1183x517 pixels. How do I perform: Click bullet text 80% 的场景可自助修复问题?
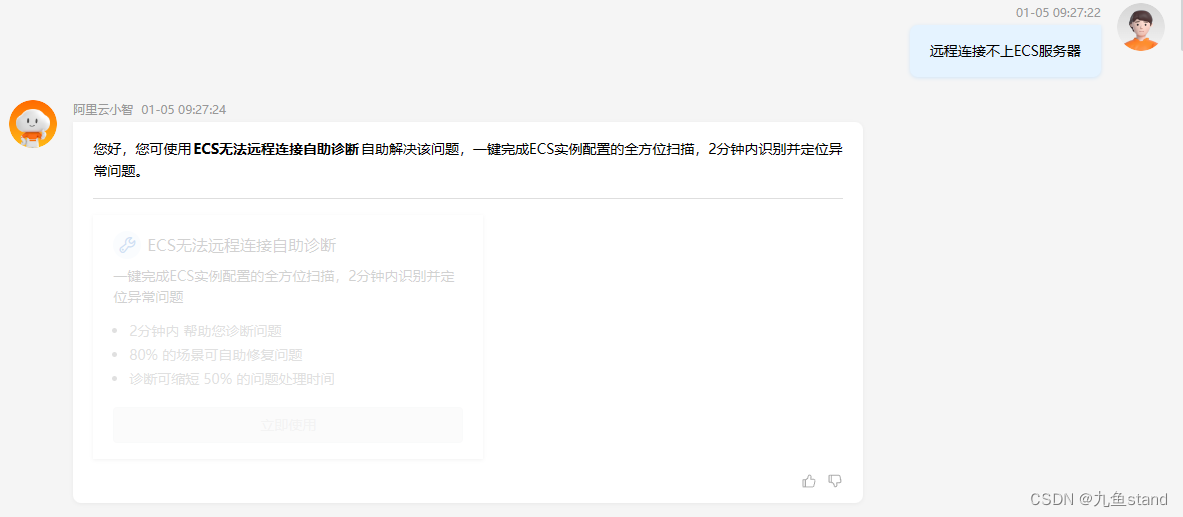click(216, 355)
